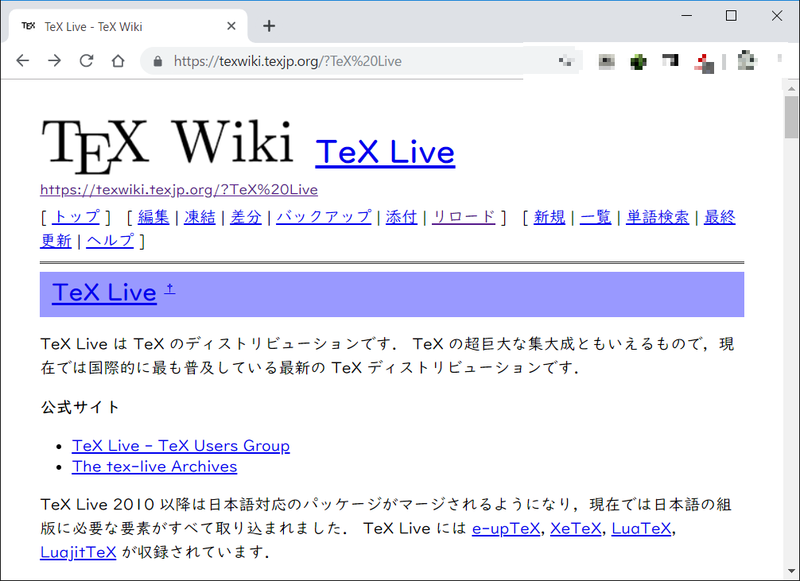800x581 pixels.
Task: Open the 編集 edit link
Action: (153, 217)
